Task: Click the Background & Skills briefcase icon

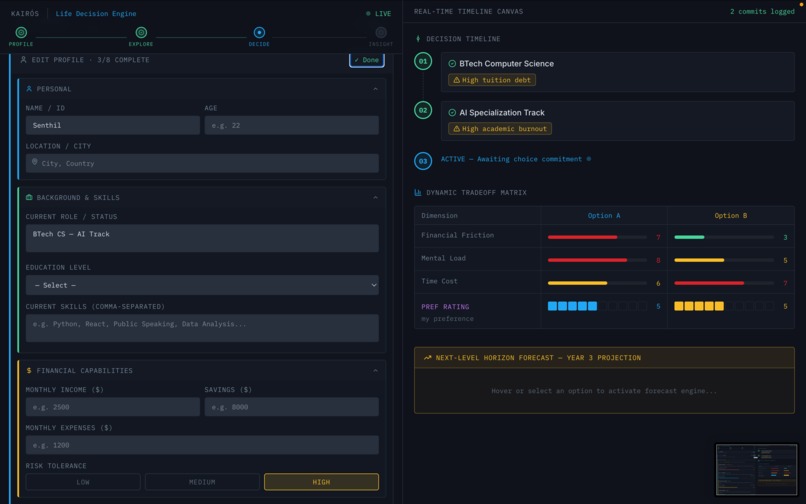Action: (29, 197)
